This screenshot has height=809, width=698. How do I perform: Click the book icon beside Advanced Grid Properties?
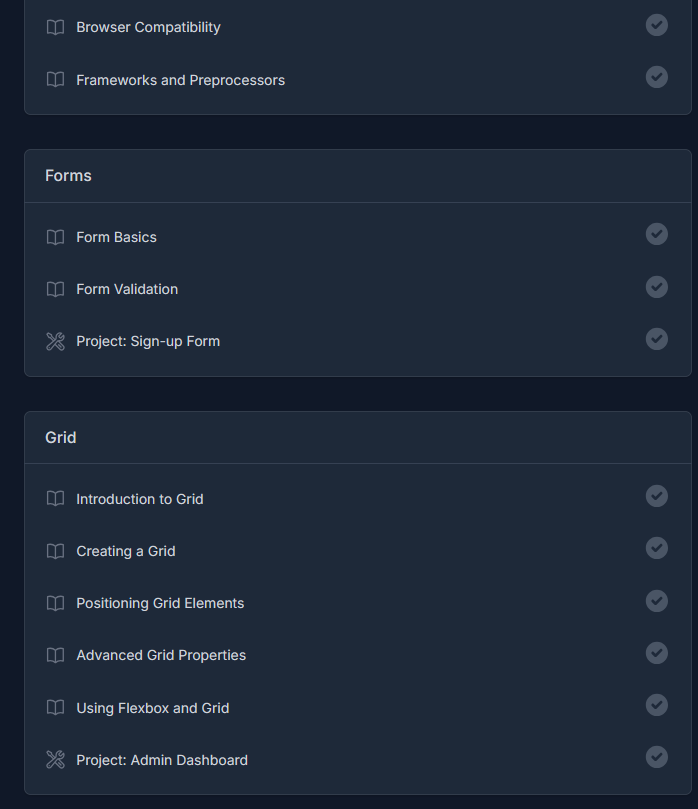click(x=55, y=655)
